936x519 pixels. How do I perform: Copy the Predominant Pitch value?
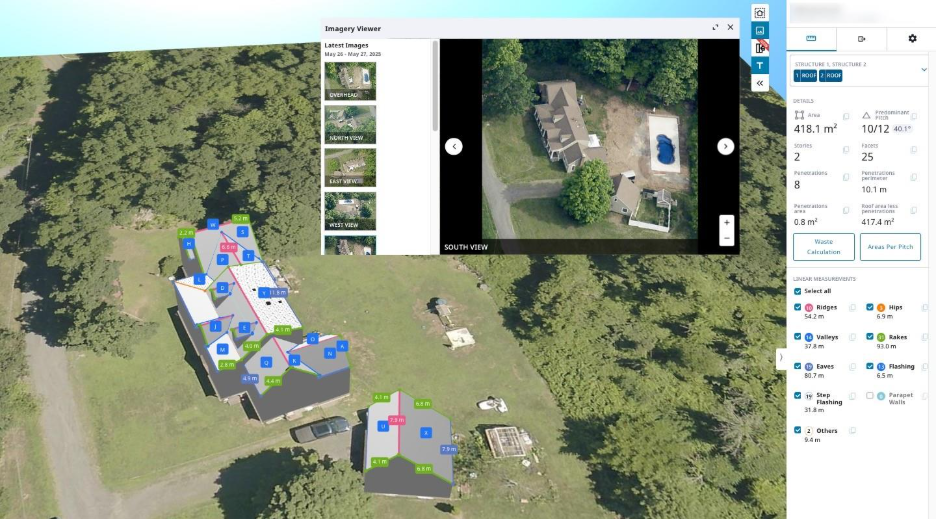[x=914, y=116]
